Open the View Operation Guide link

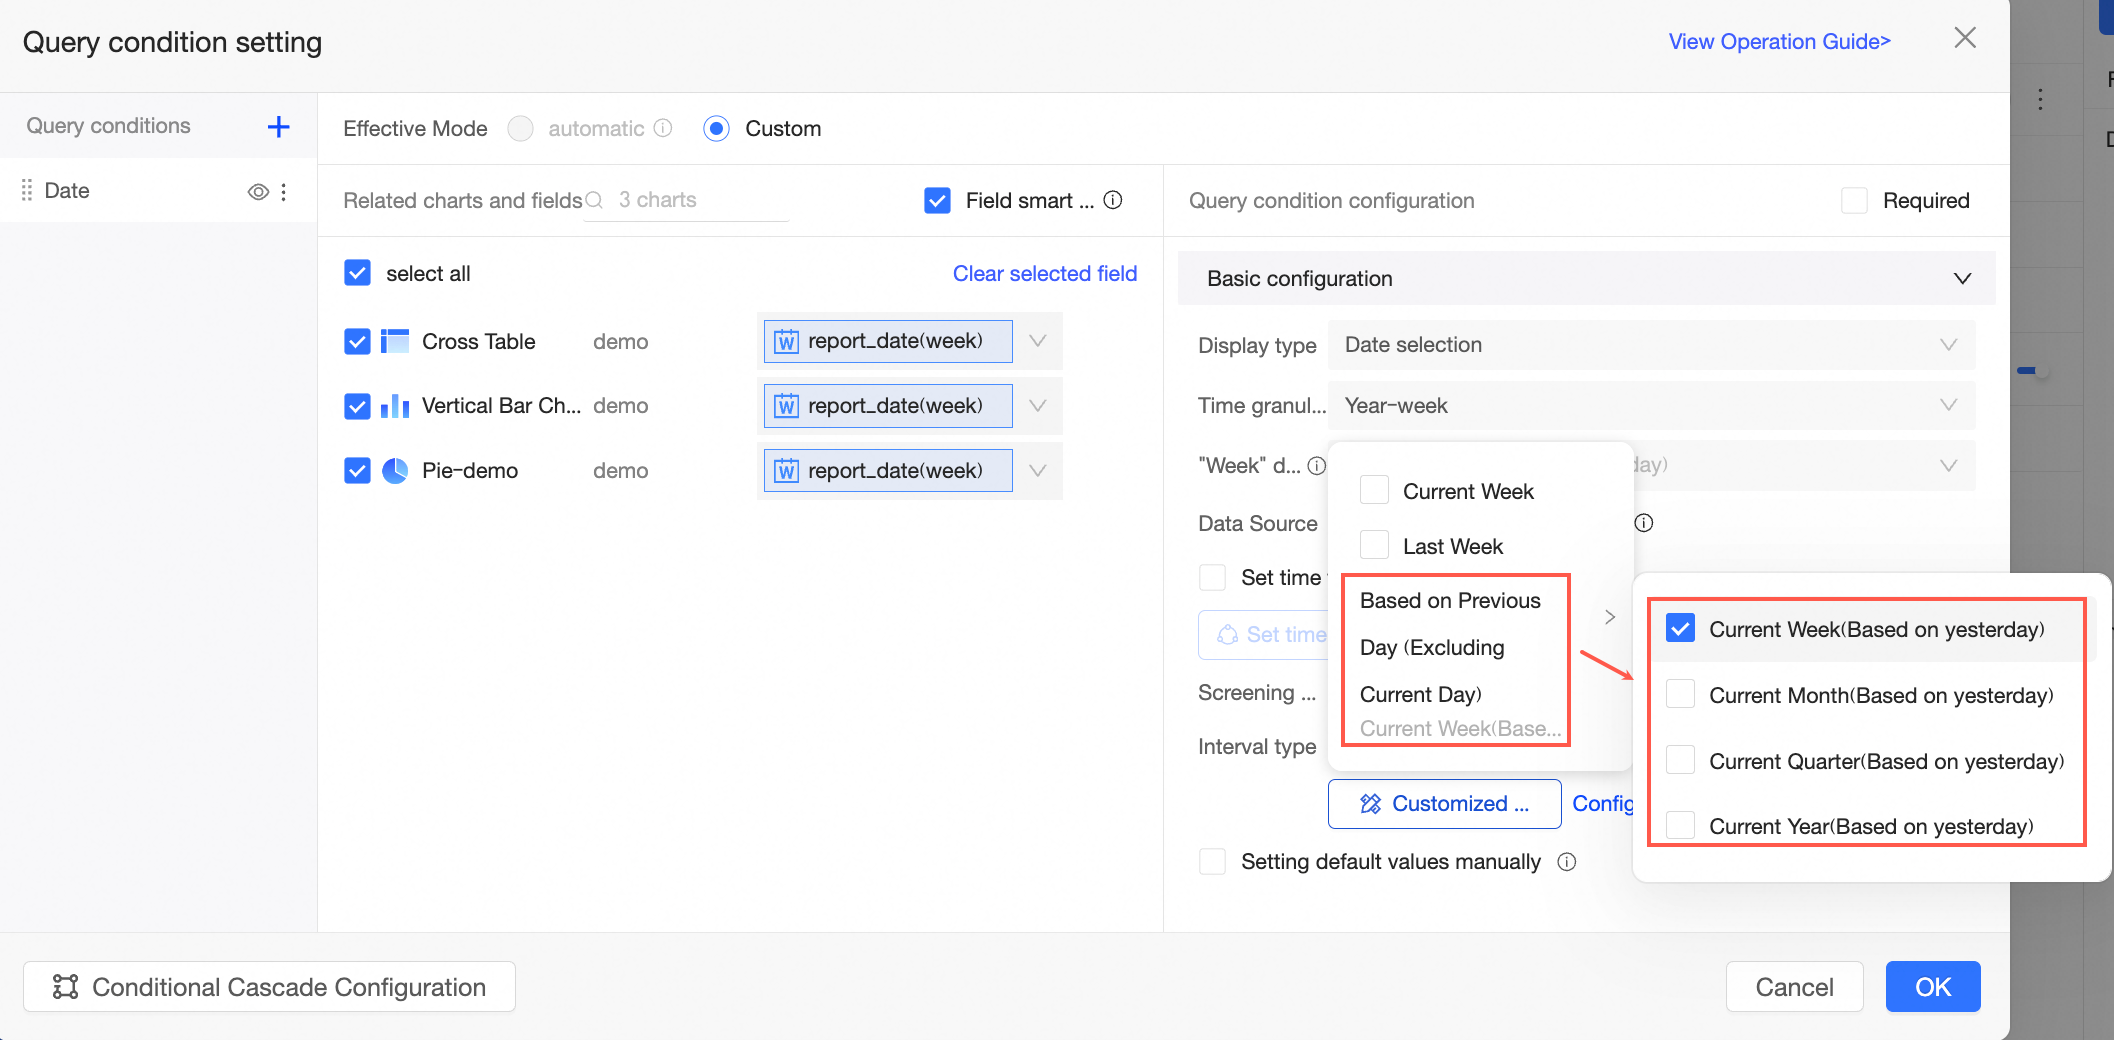[x=1780, y=41]
